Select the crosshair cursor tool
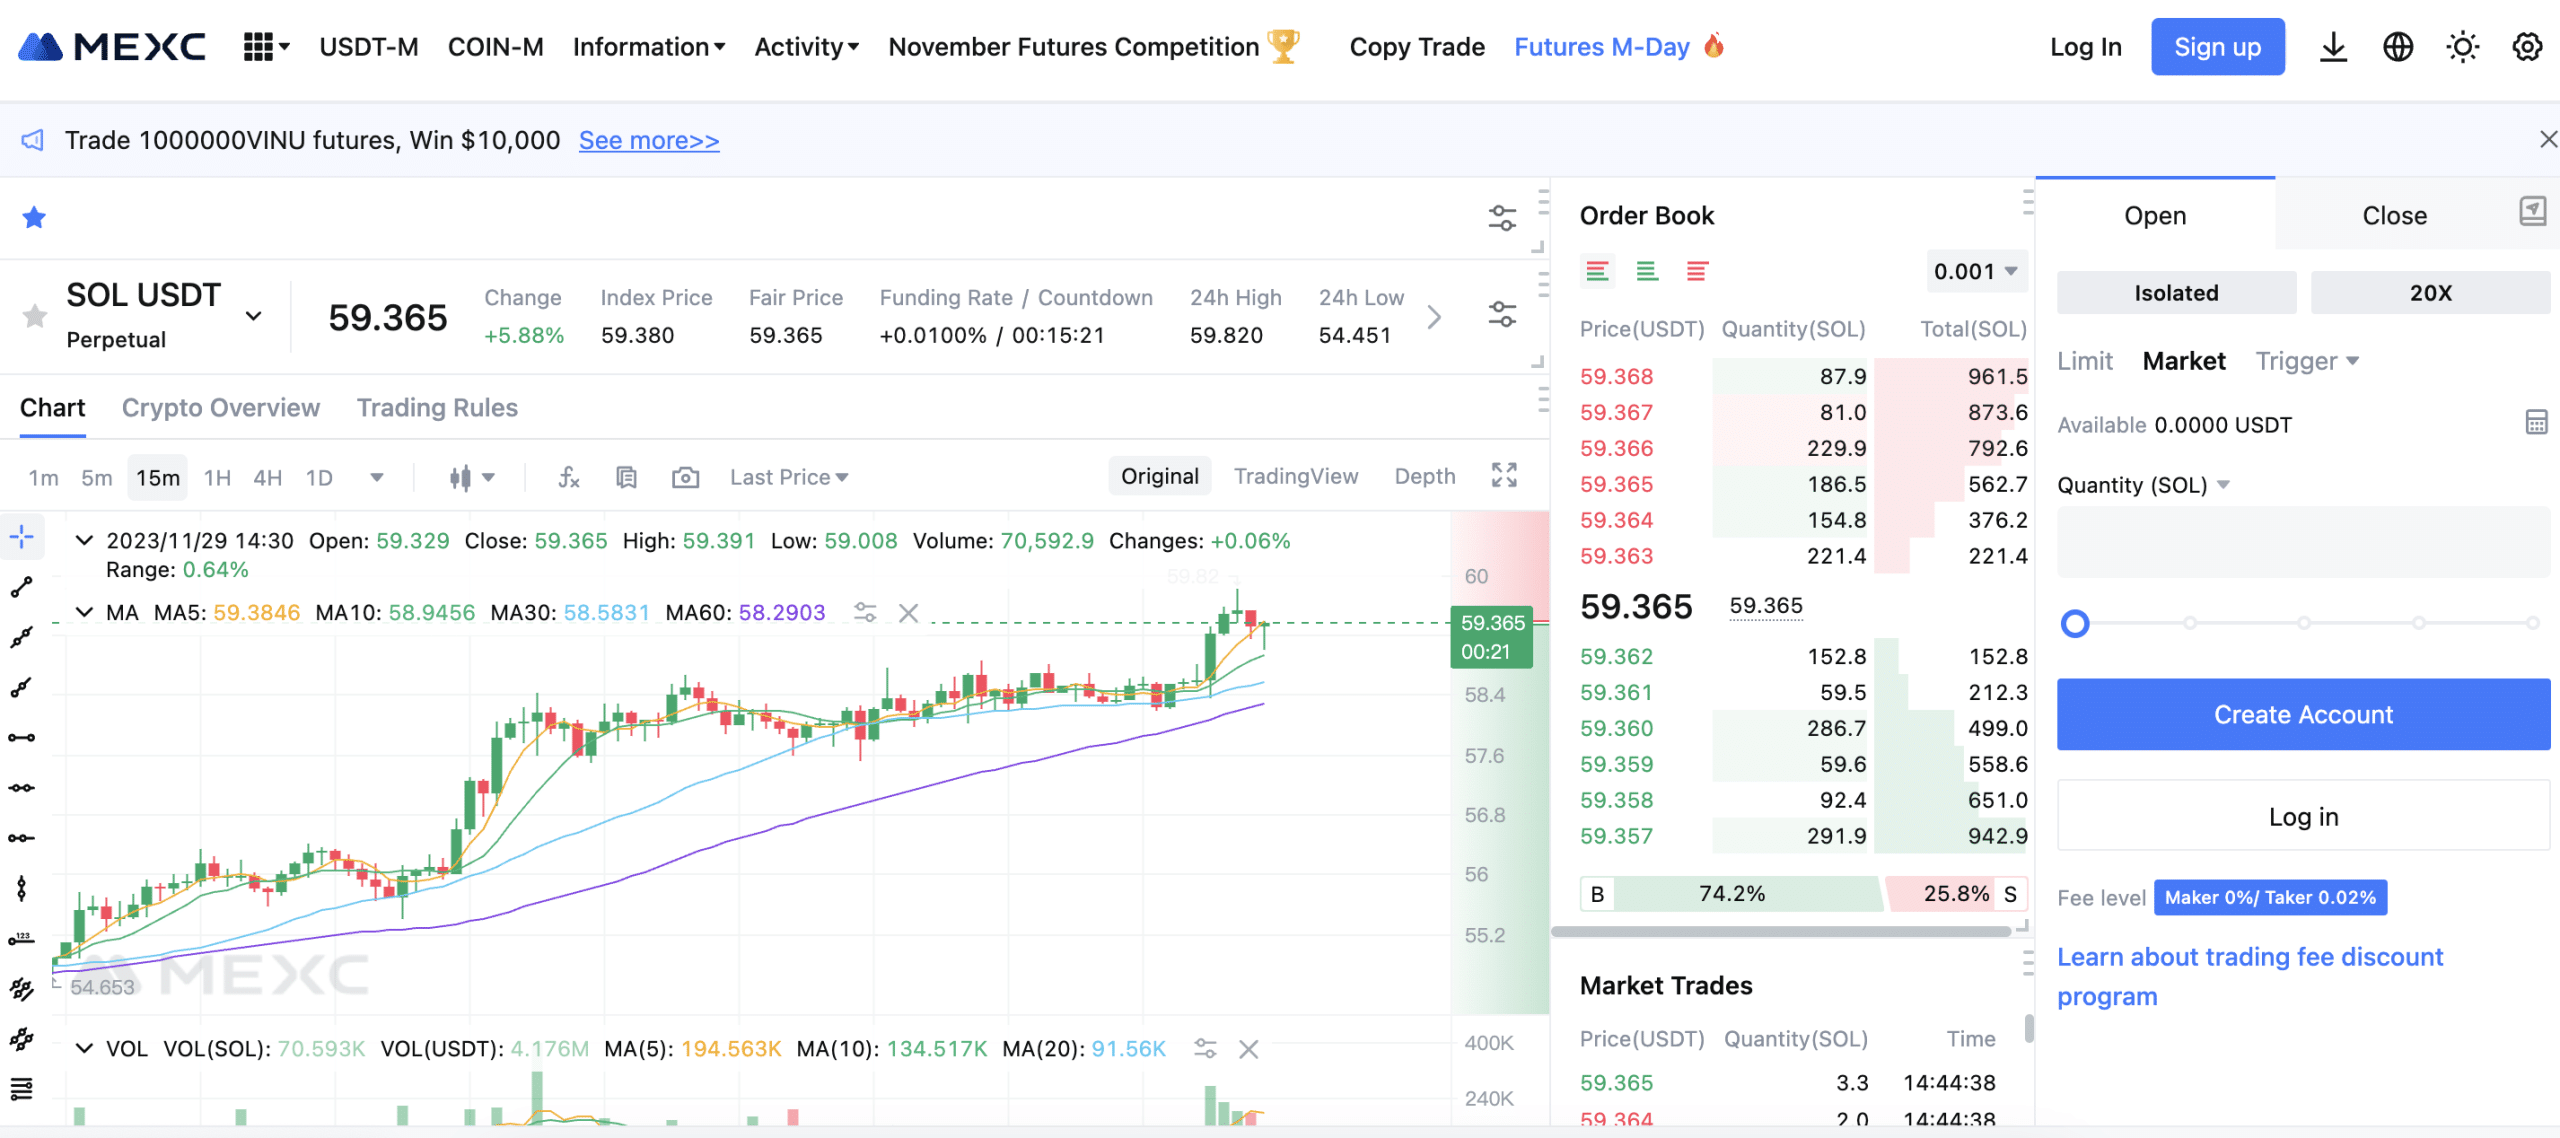Screen dimensions: 2560x1138 click(x=22, y=537)
